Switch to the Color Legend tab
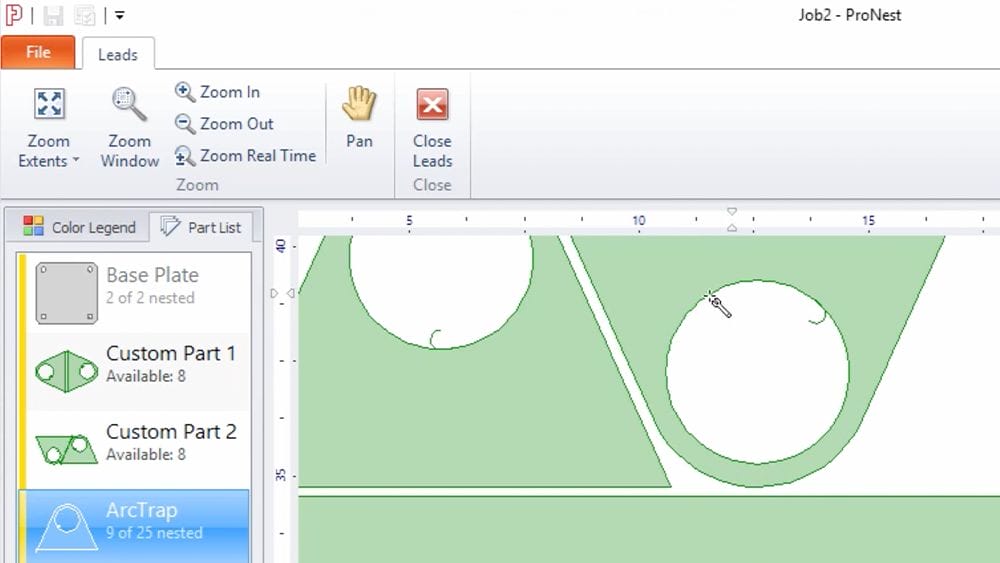The height and width of the screenshot is (563, 1000). point(79,227)
